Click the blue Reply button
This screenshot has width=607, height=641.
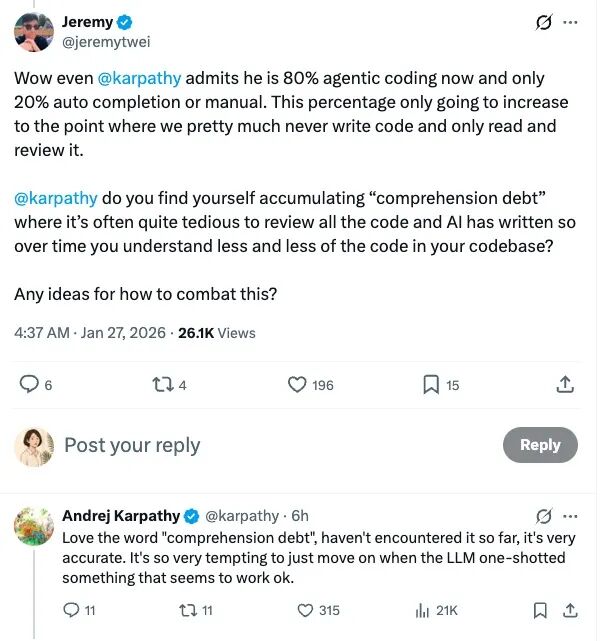click(540, 445)
